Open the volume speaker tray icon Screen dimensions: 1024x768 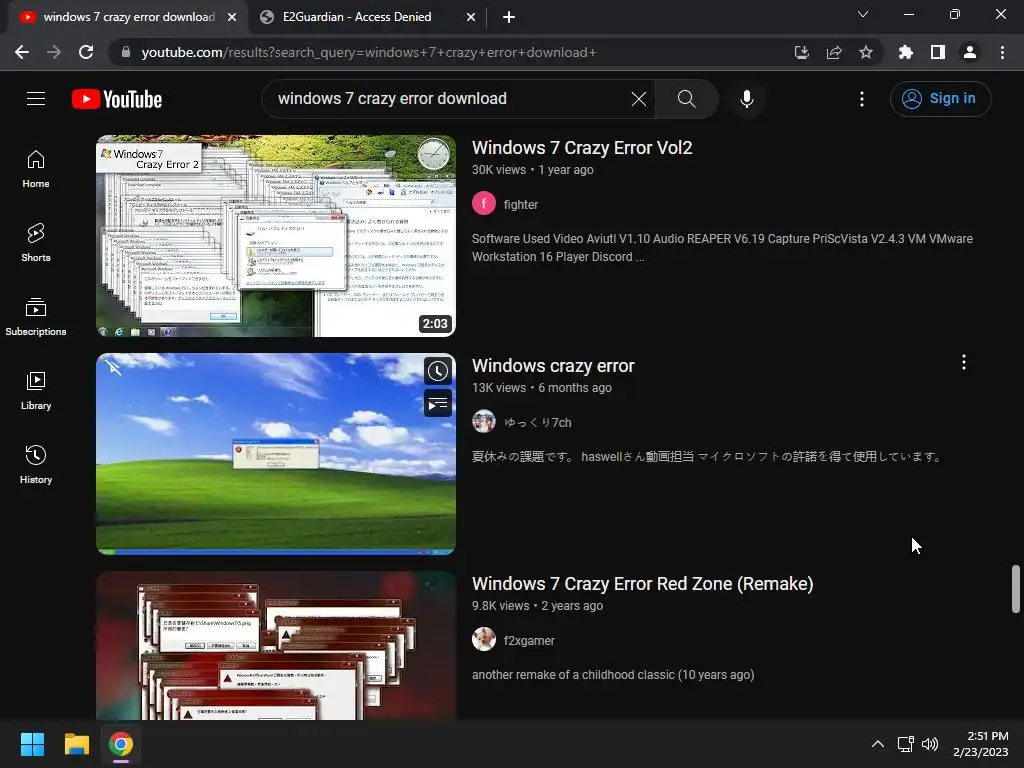[930, 744]
